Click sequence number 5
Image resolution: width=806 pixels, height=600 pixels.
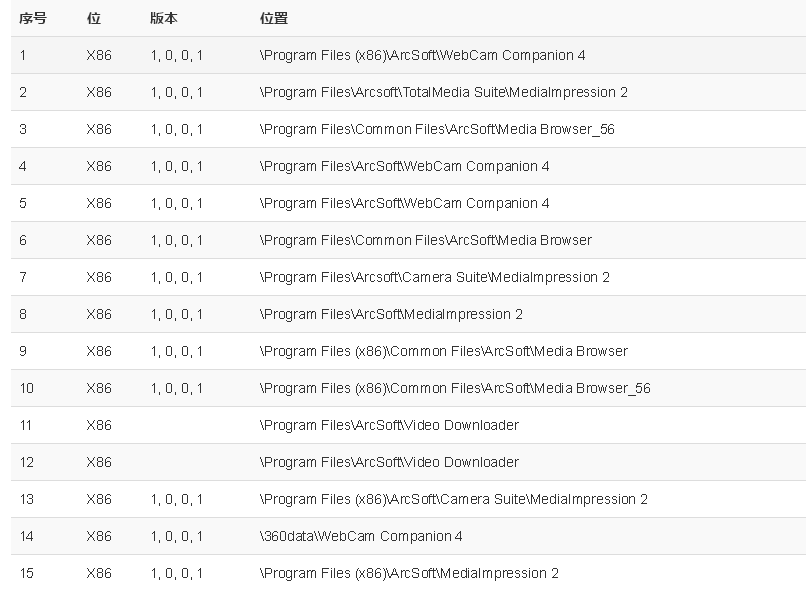(23, 203)
